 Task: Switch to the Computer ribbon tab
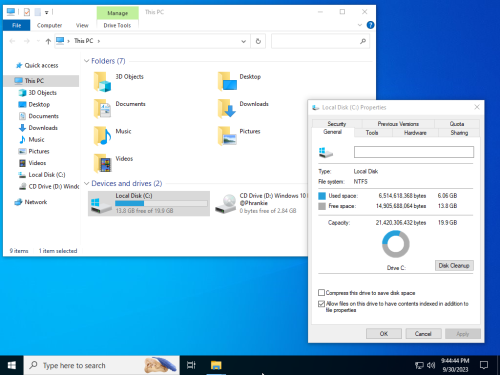coord(49,25)
